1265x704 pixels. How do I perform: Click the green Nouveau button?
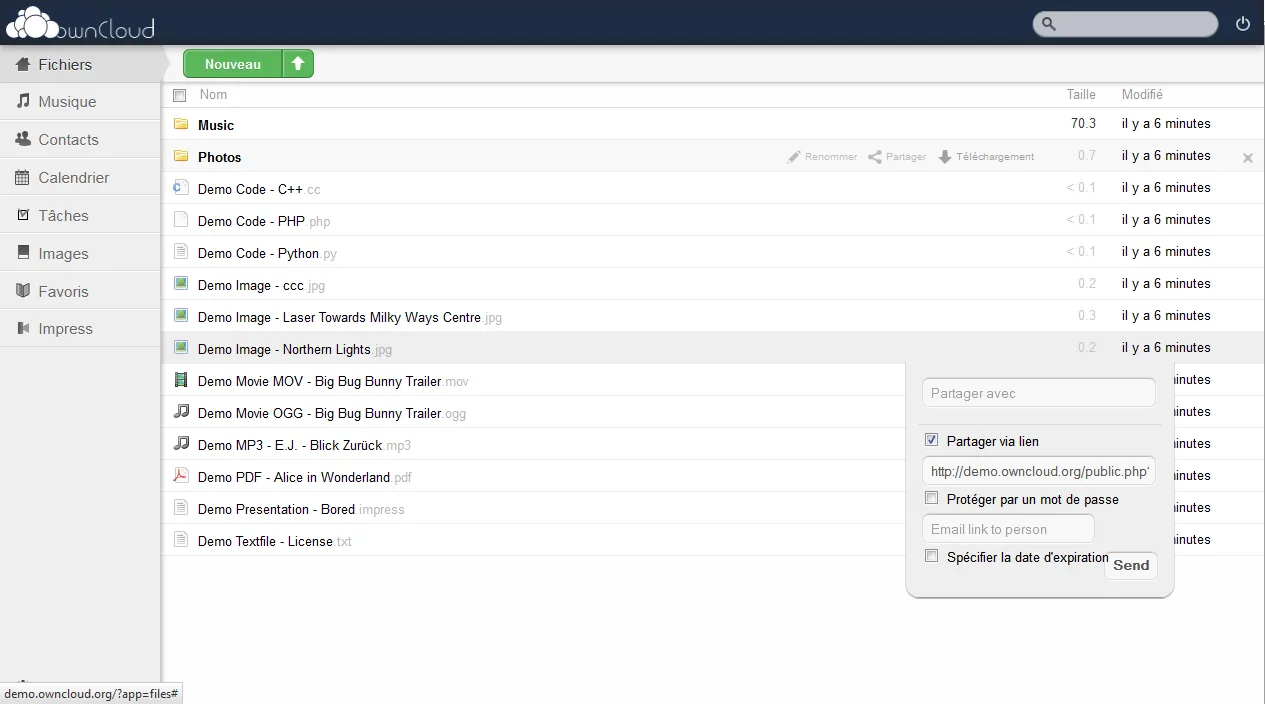coord(233,64)
